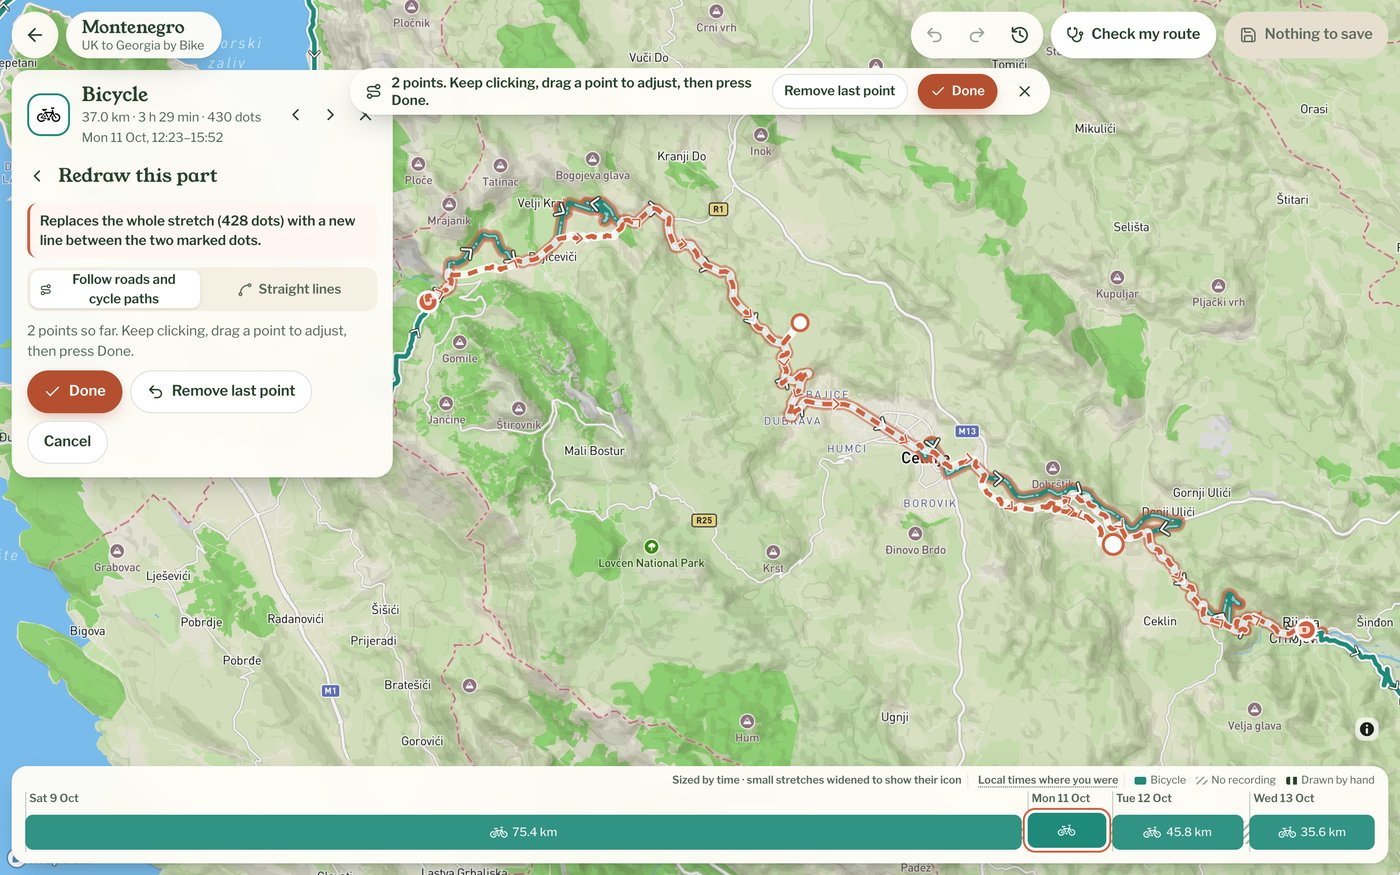
Task: Click the Pljački vrh peak marker
Action: point(1218,285)
